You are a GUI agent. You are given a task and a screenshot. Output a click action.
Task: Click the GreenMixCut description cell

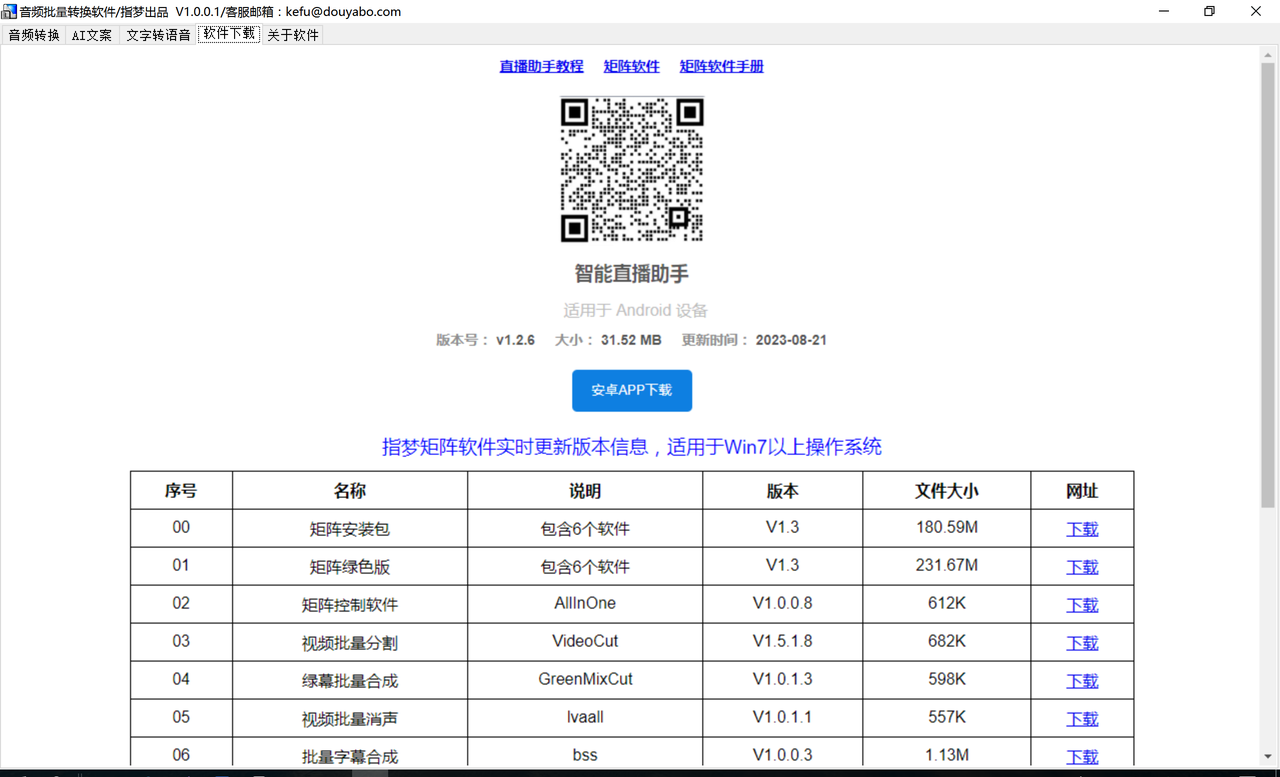[x=585, y=679]
